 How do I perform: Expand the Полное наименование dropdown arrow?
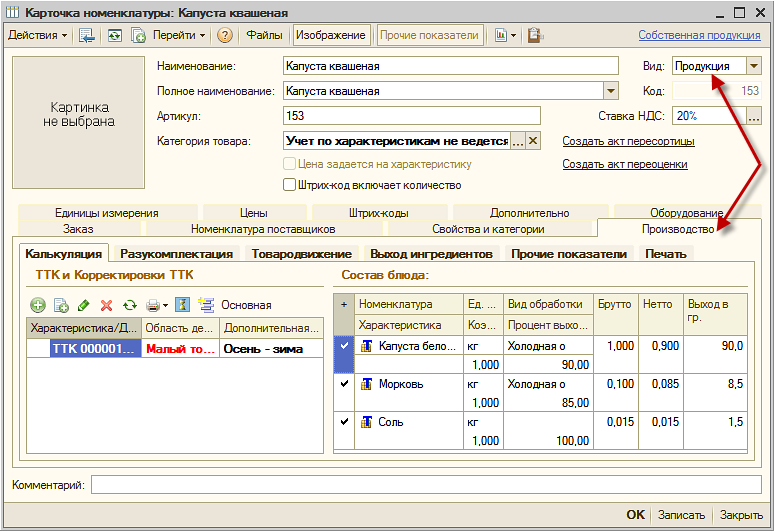[x=611, y=91]
